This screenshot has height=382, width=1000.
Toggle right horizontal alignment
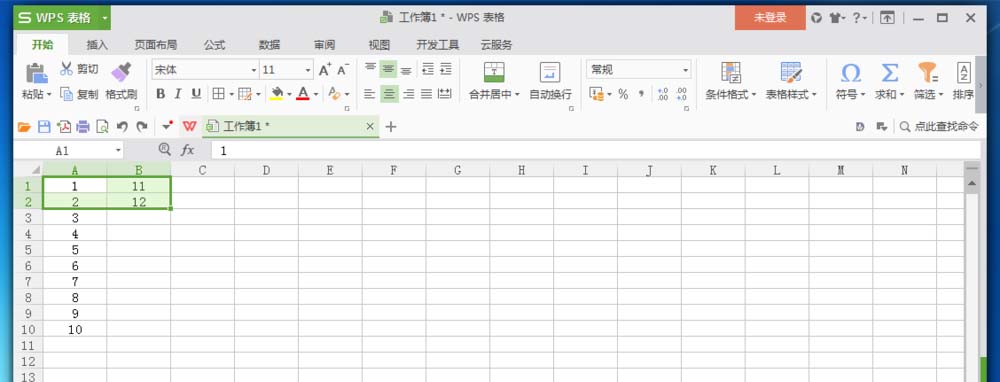pyautogui.click(x=409, y=94)
